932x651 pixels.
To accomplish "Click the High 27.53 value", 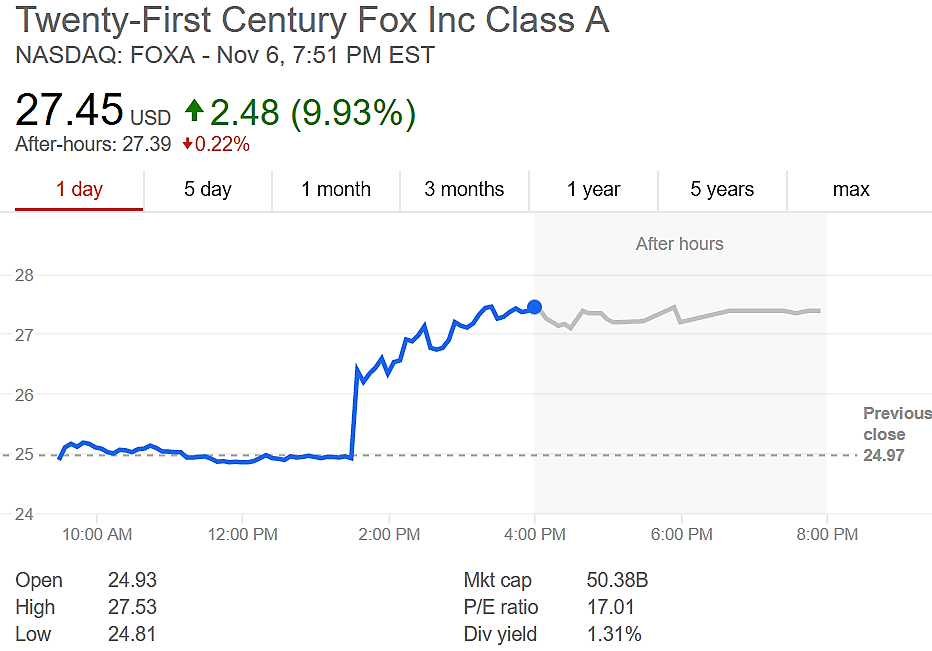I will coord(132,607).
